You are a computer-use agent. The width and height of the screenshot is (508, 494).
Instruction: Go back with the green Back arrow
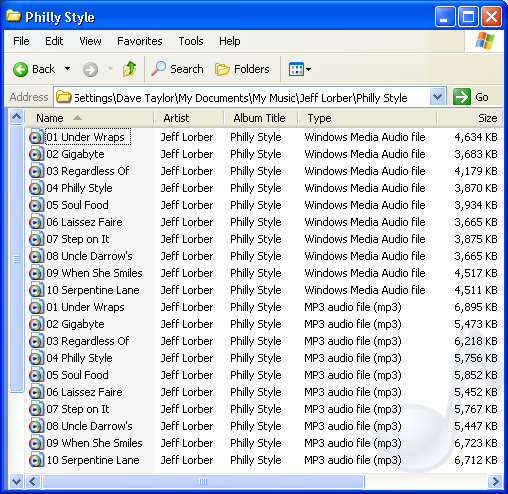click(x=20, y=70)
